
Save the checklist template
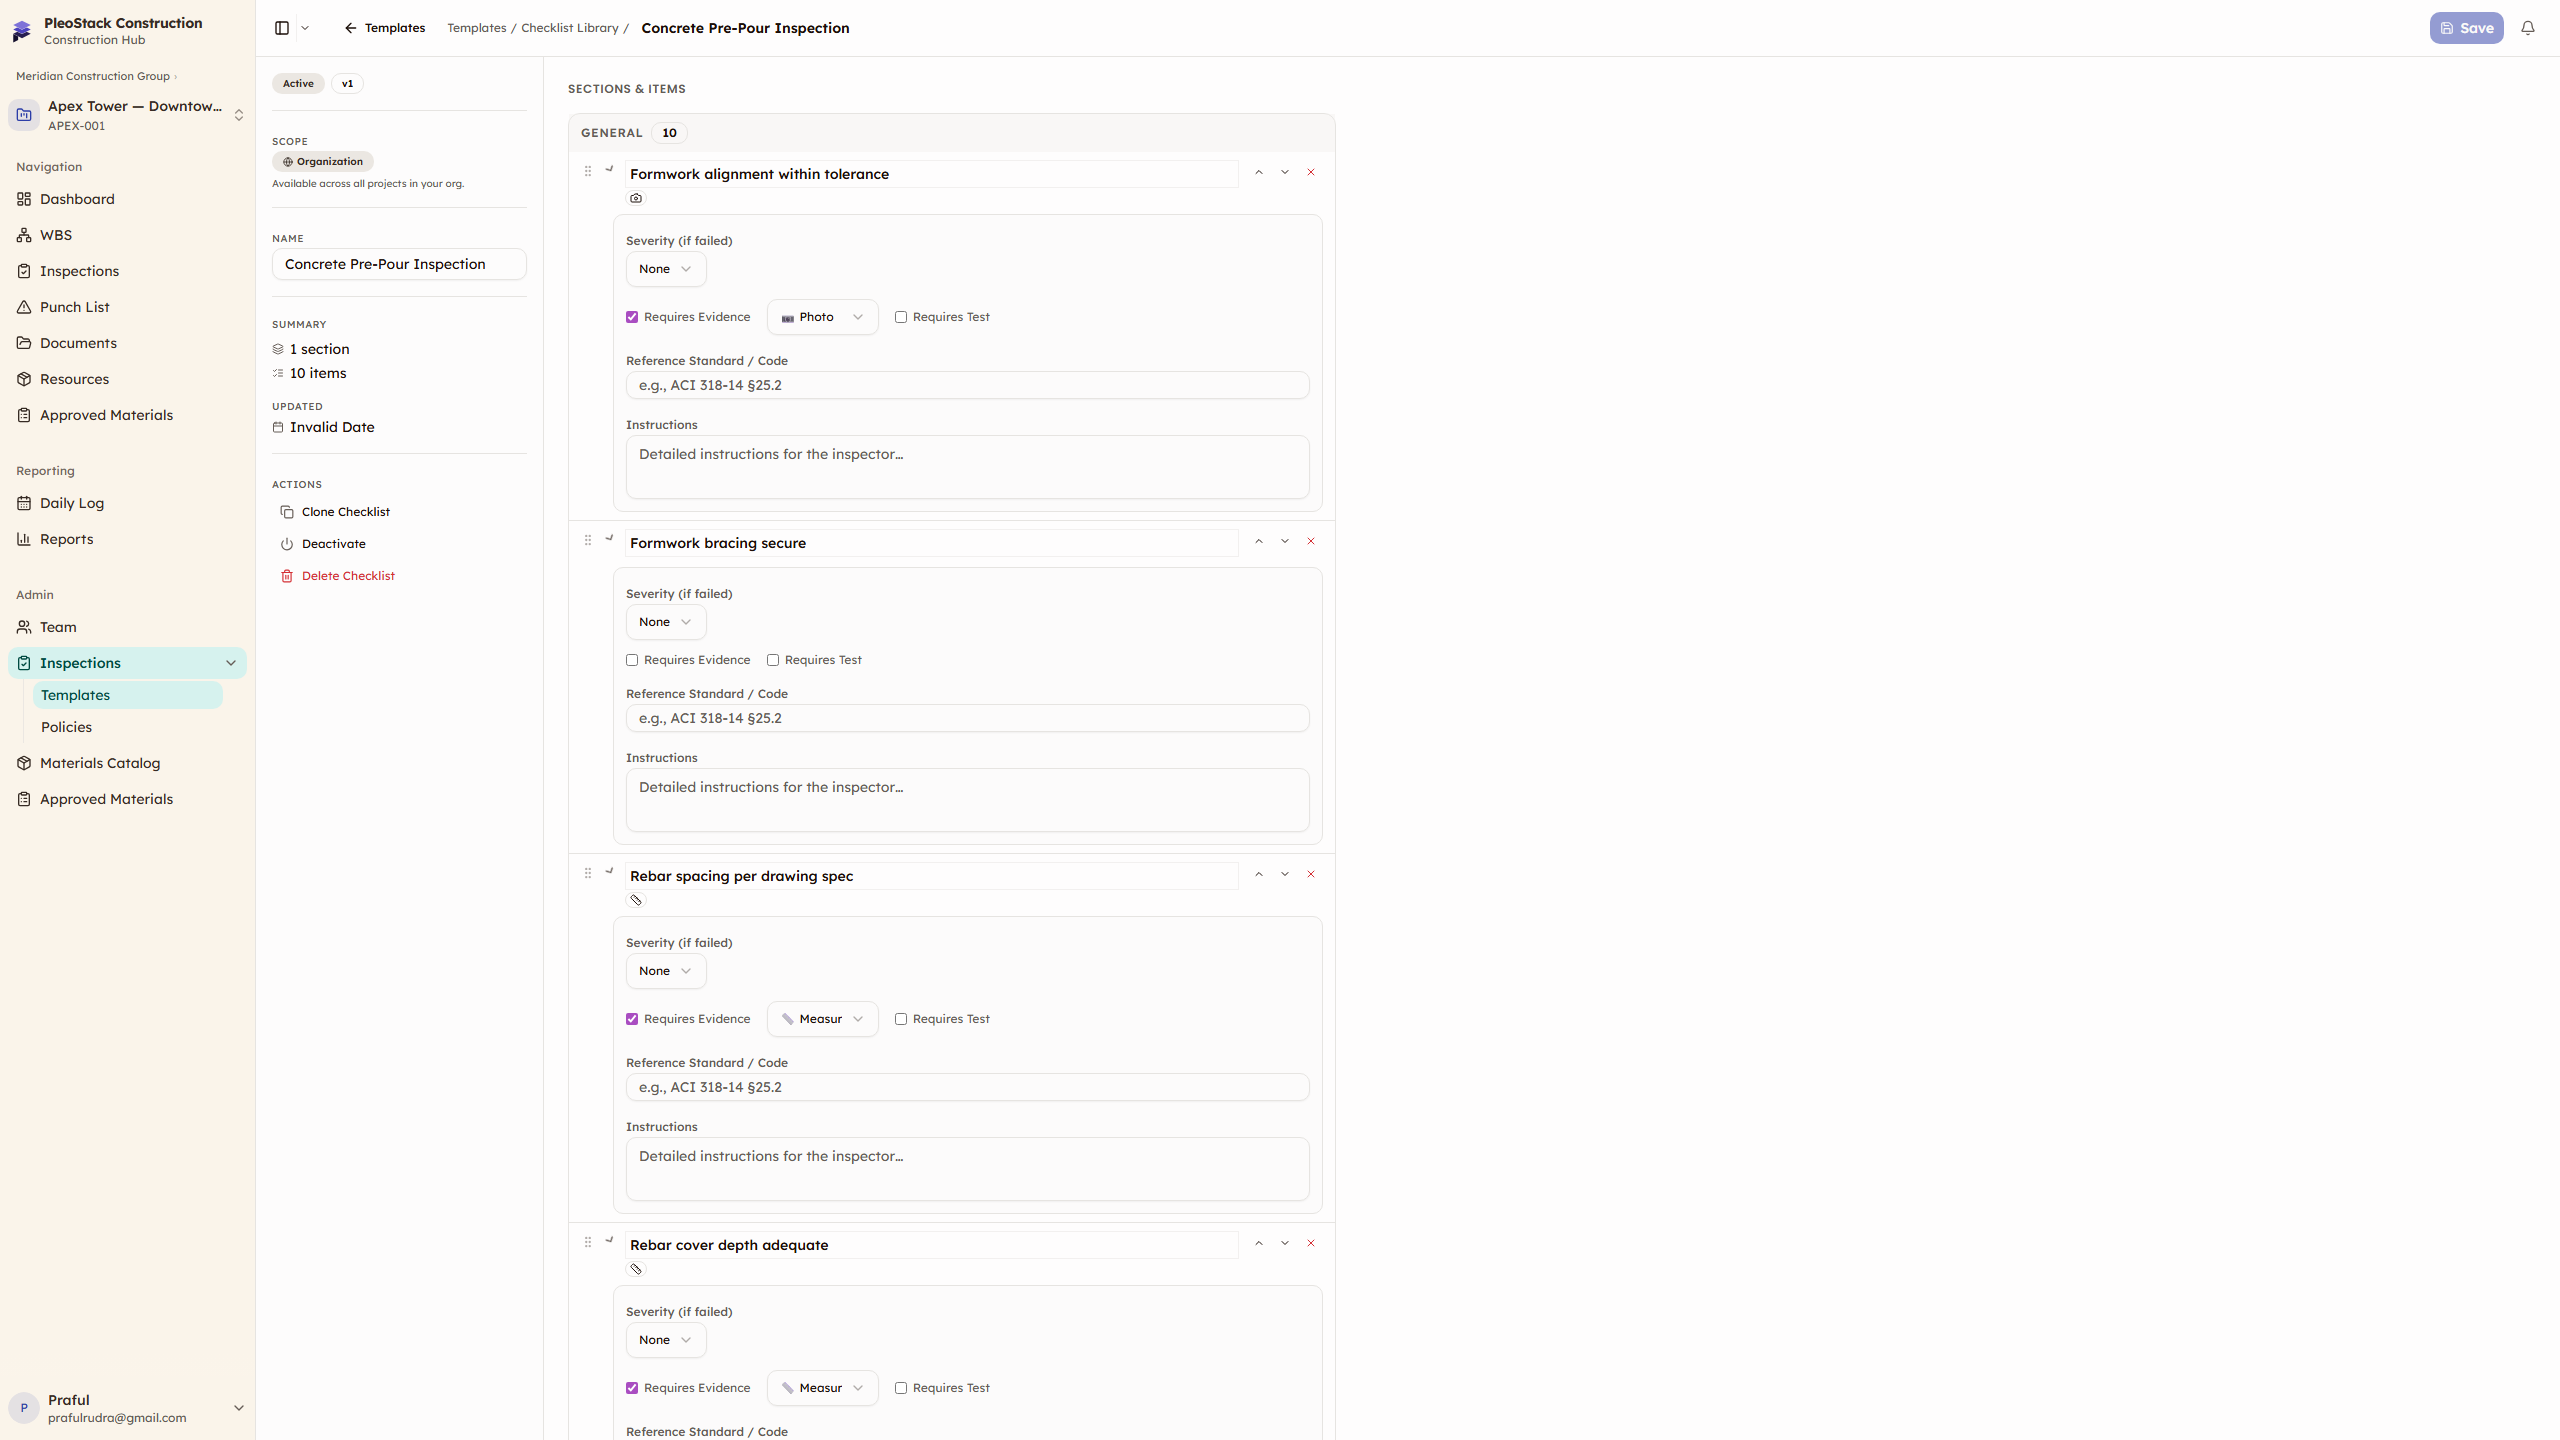(x=2466, y=28)
